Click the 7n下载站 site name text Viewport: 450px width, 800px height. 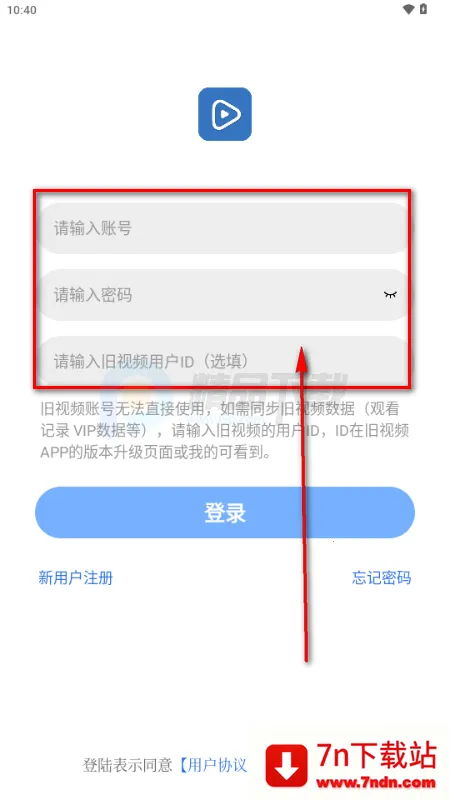pos(377,756)
